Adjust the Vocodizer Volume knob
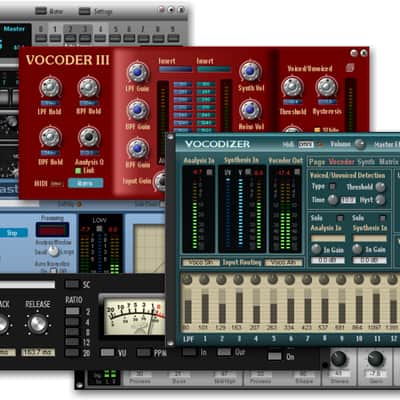The height and width of the screenshot is (400, 400). pos(360,144)
